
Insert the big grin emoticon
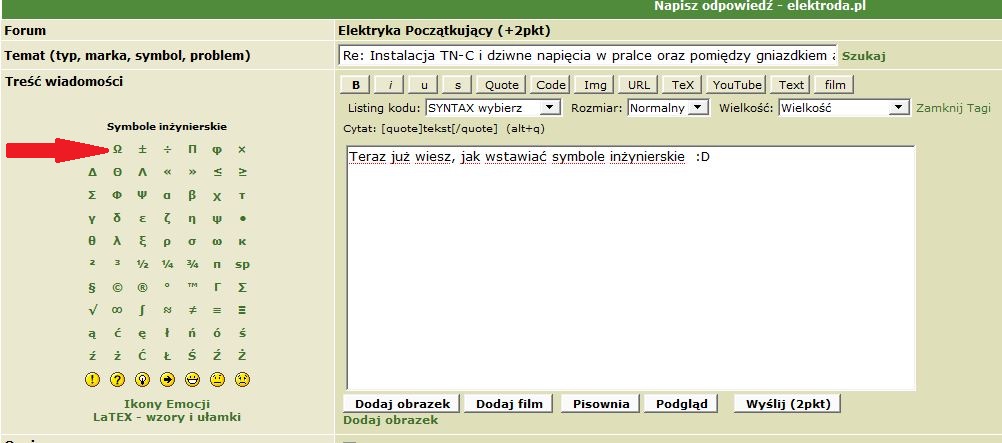tap(192, 380)
